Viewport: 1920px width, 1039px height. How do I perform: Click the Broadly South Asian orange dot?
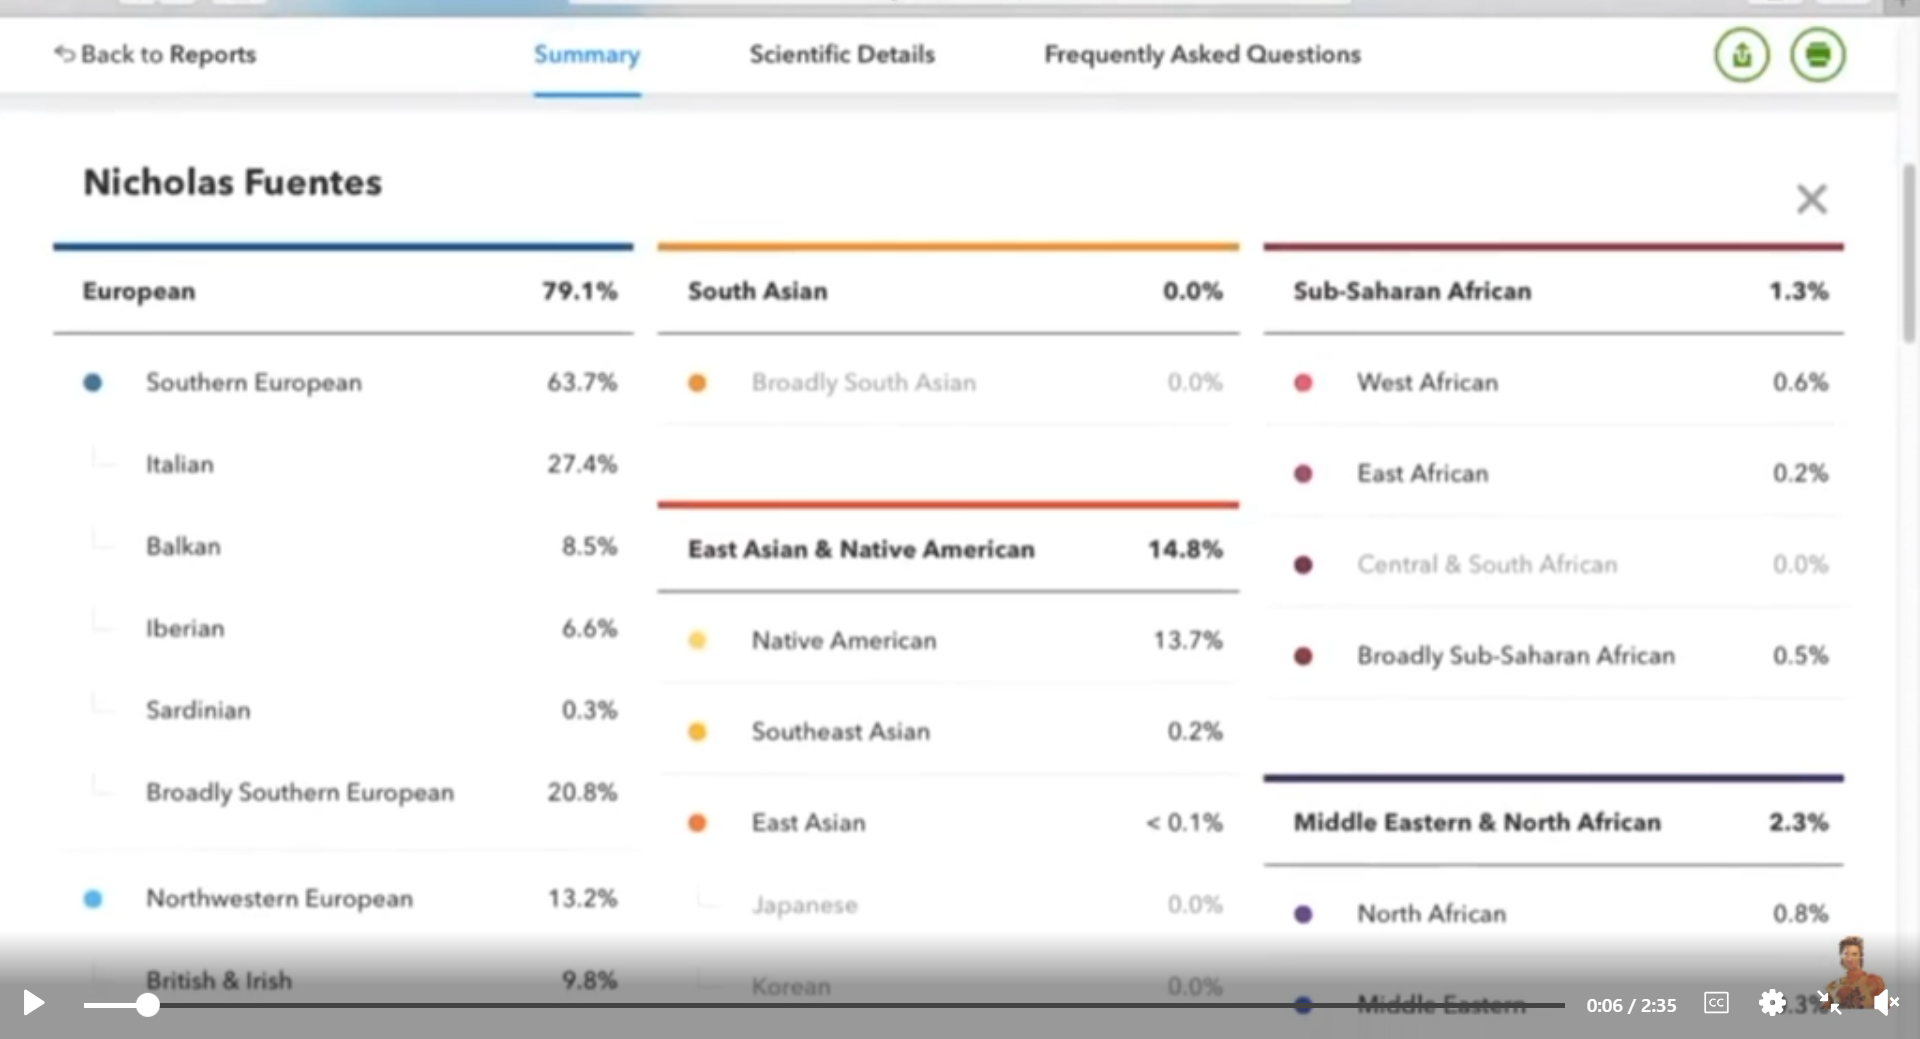click(x=697, y=382)
